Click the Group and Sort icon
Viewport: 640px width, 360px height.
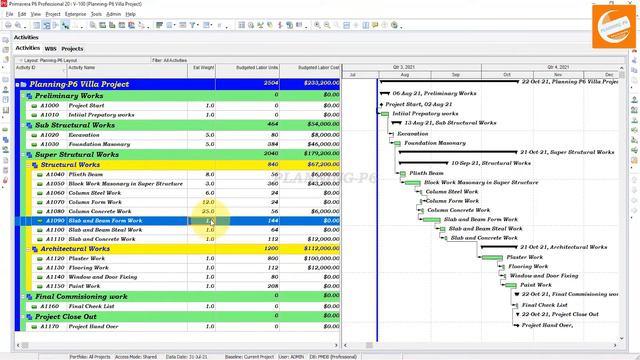[207, 25]
